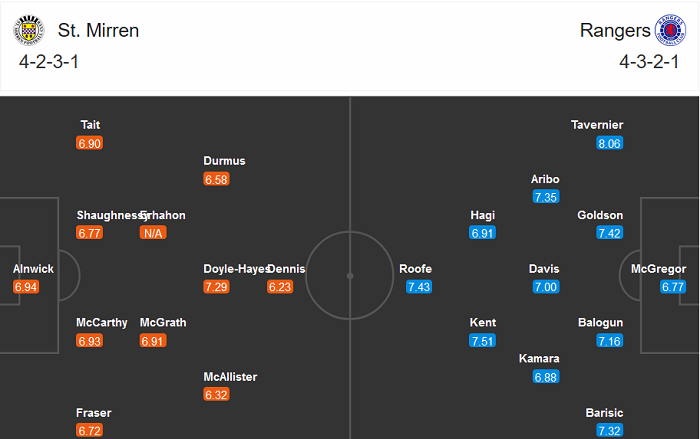The width and height of the screenshot is (700, 439).
Task: Select the player Durmus
Action: point(224,161)
